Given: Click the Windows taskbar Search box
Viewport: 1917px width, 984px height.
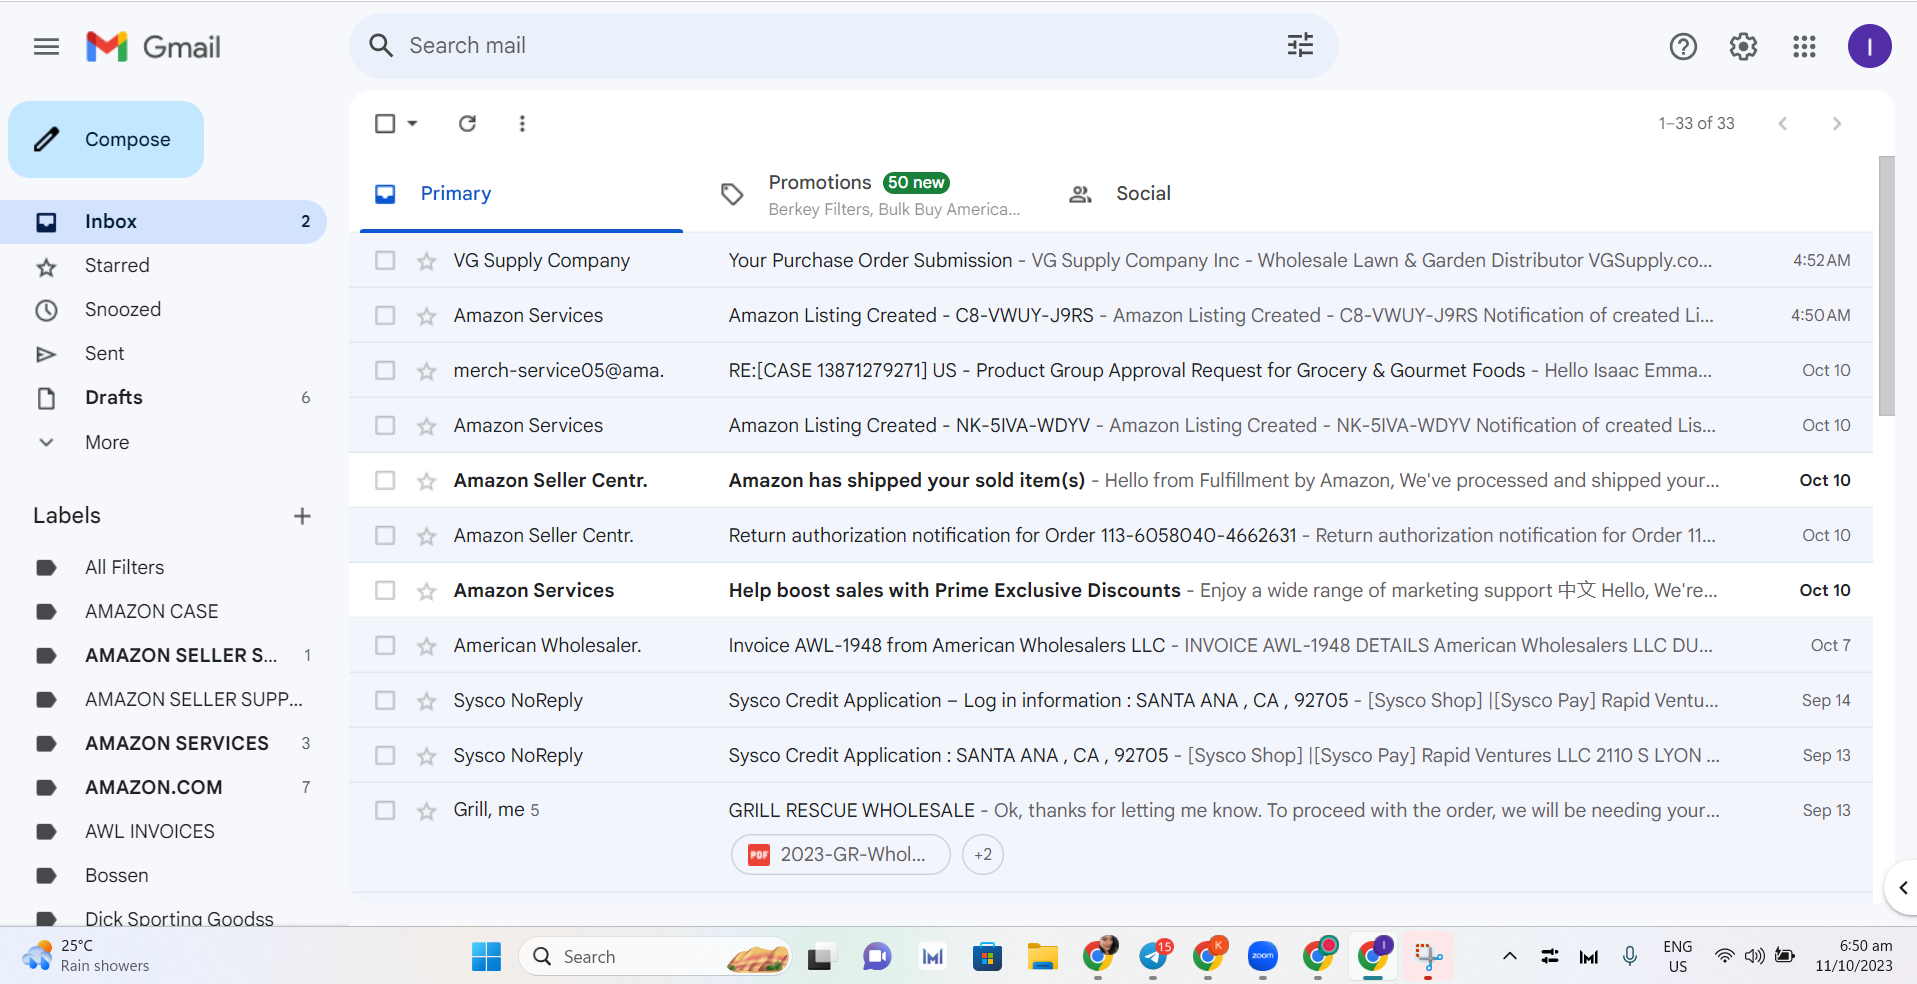Looking at the screenshot, I should [655, 957].
